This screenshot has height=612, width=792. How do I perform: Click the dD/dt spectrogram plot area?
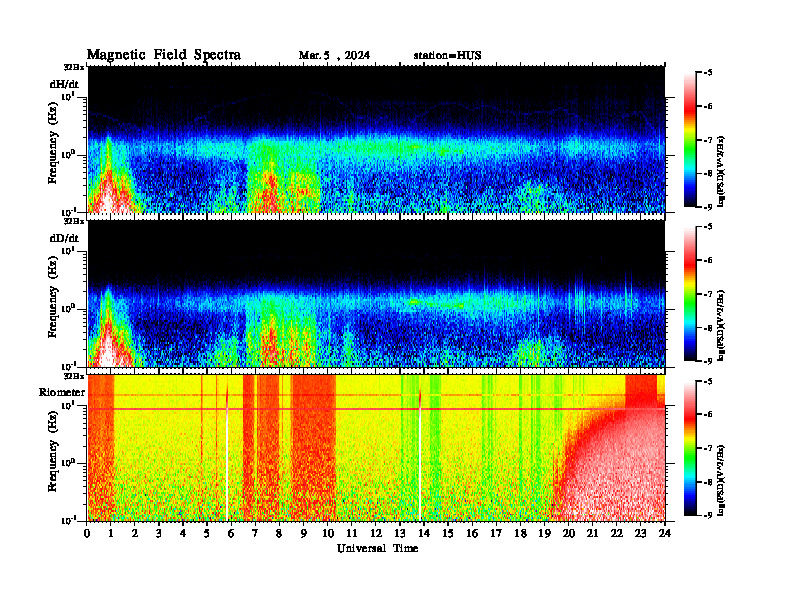pos(376,293)
